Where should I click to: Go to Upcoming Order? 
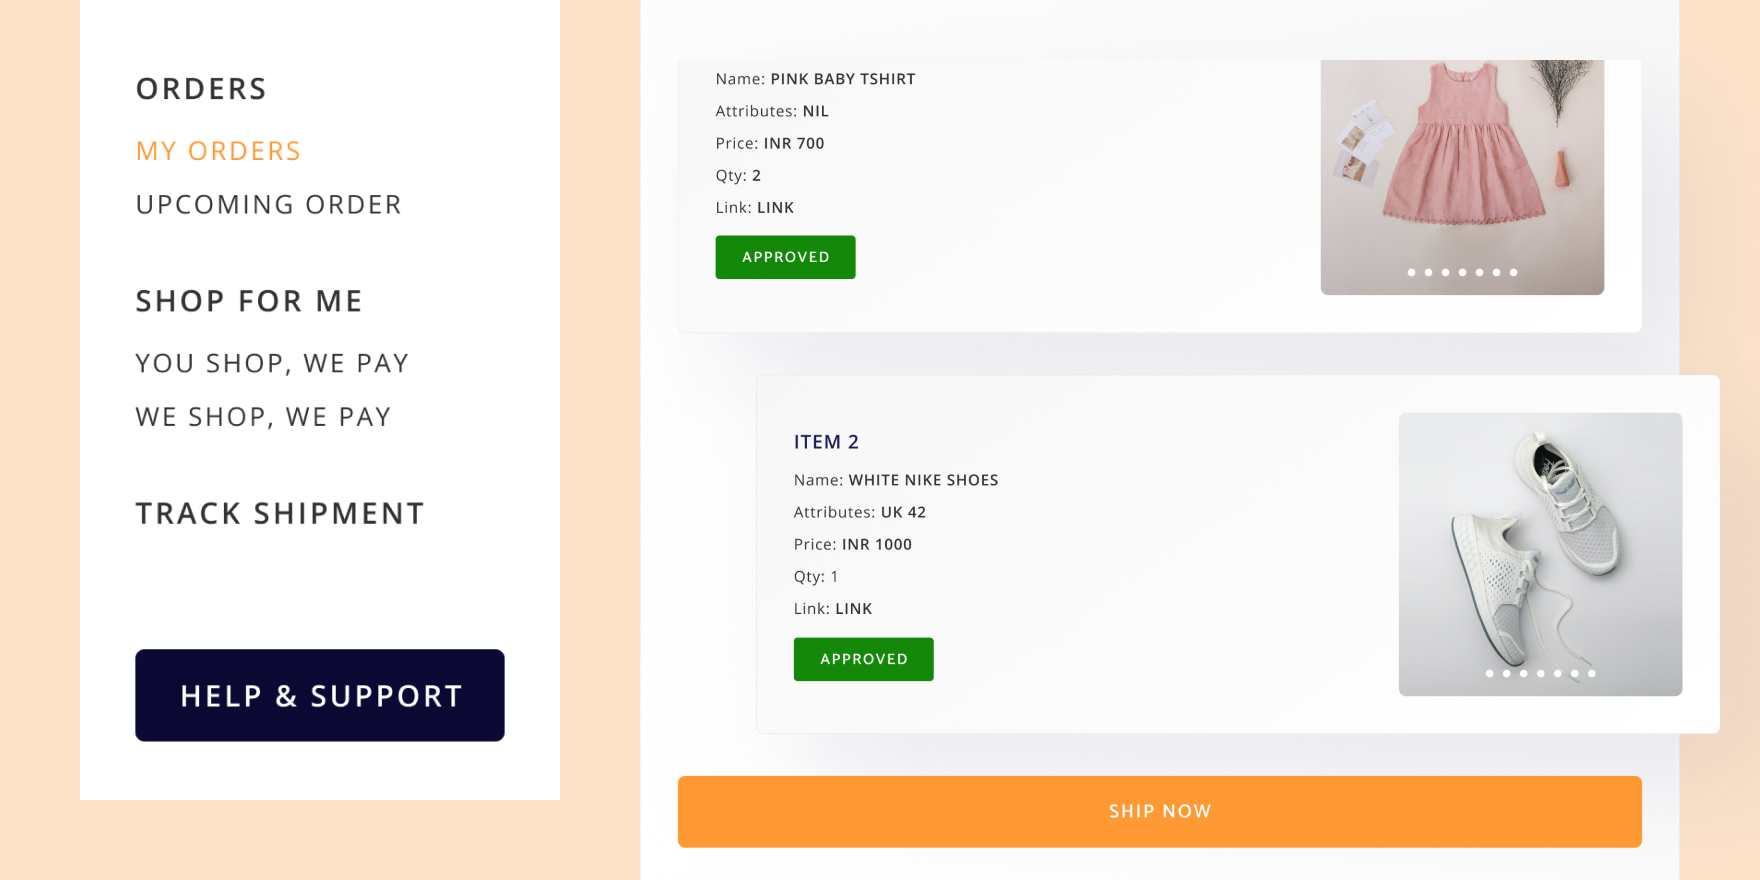pyautogui.click(x=268, y=205)
